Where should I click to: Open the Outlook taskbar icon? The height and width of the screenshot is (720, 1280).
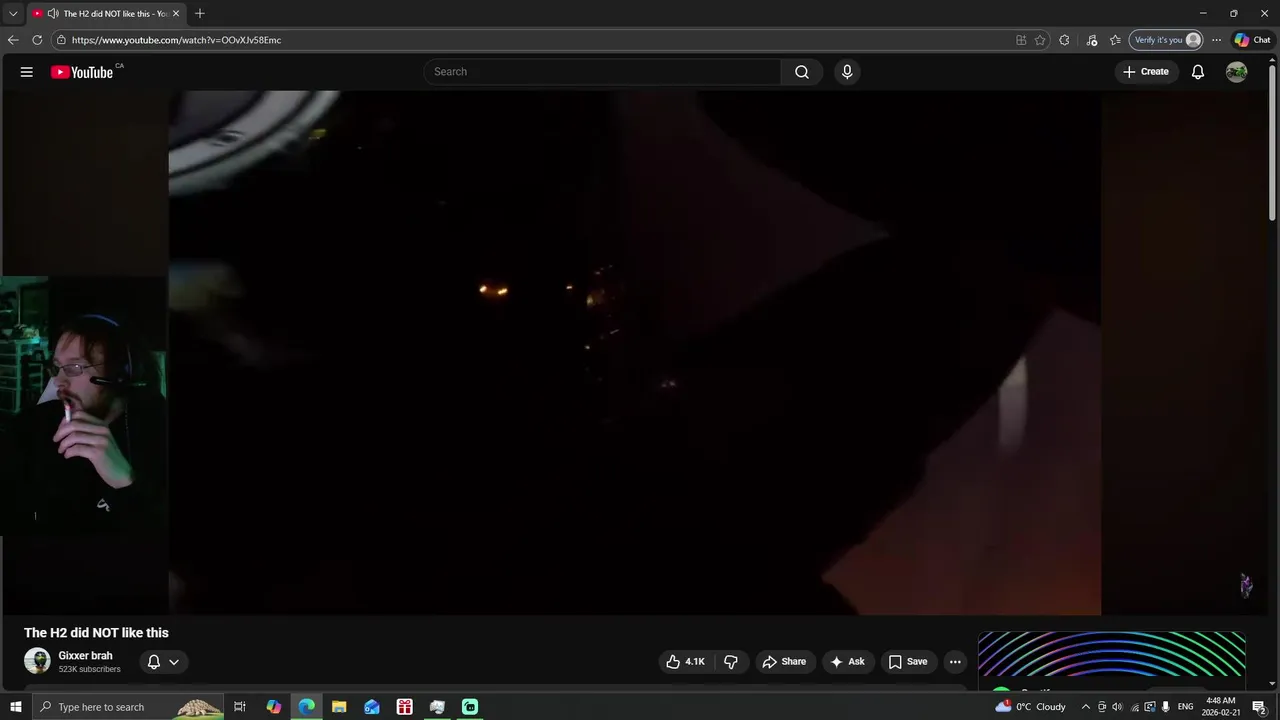372,707
